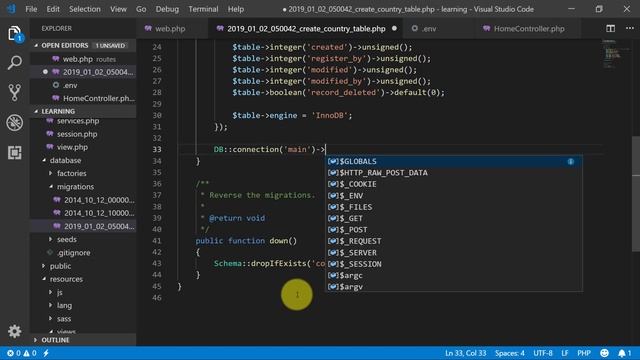Open .env in Open Editors list
Screen dimensions: 640x360
coord(83,85)
